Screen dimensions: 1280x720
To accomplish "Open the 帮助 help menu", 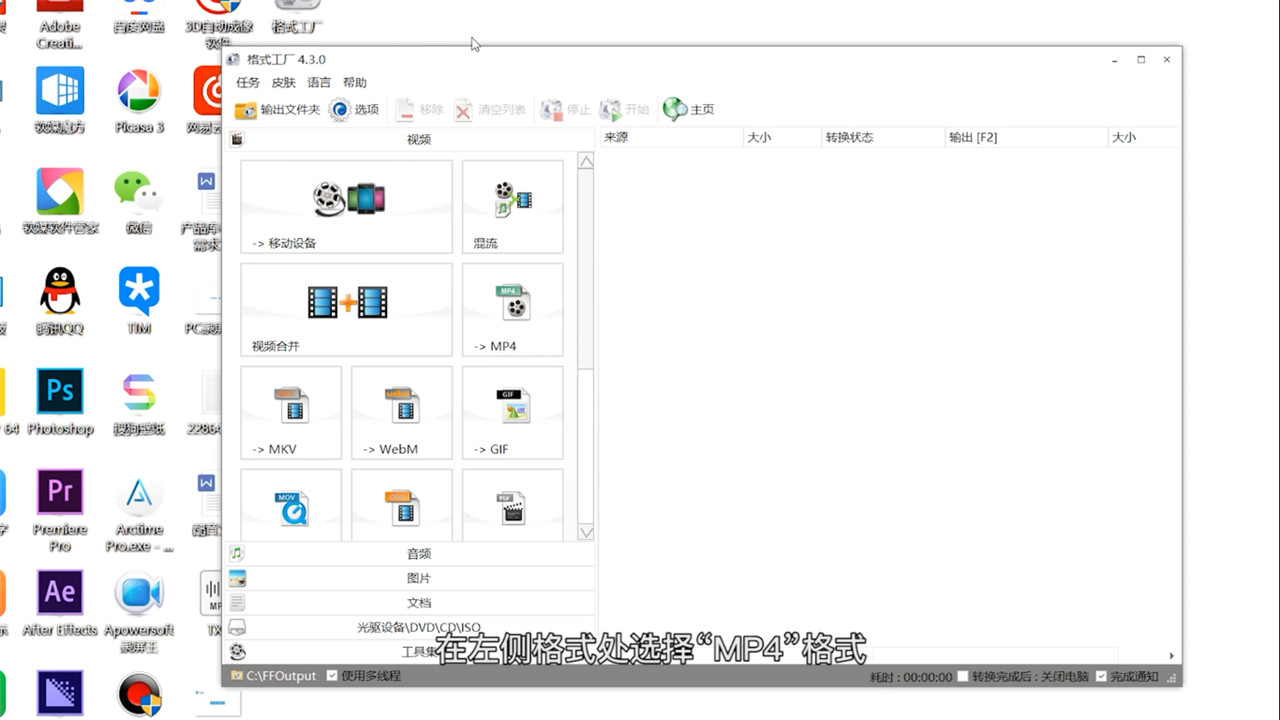I will [x=355, y=83].
